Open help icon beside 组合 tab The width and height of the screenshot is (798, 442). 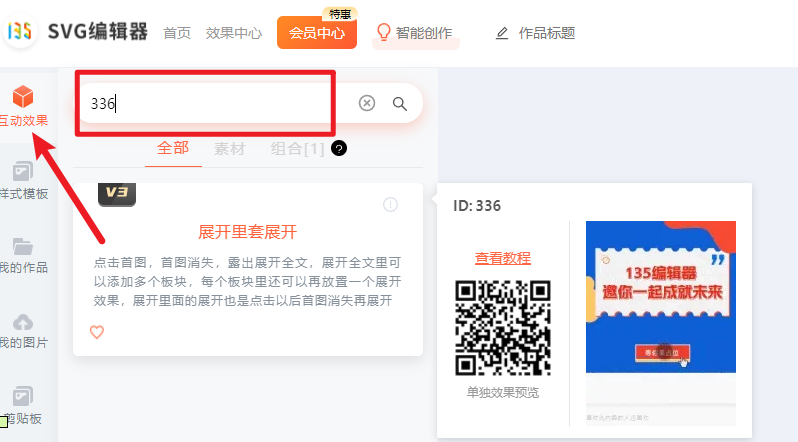coord(339,148)
